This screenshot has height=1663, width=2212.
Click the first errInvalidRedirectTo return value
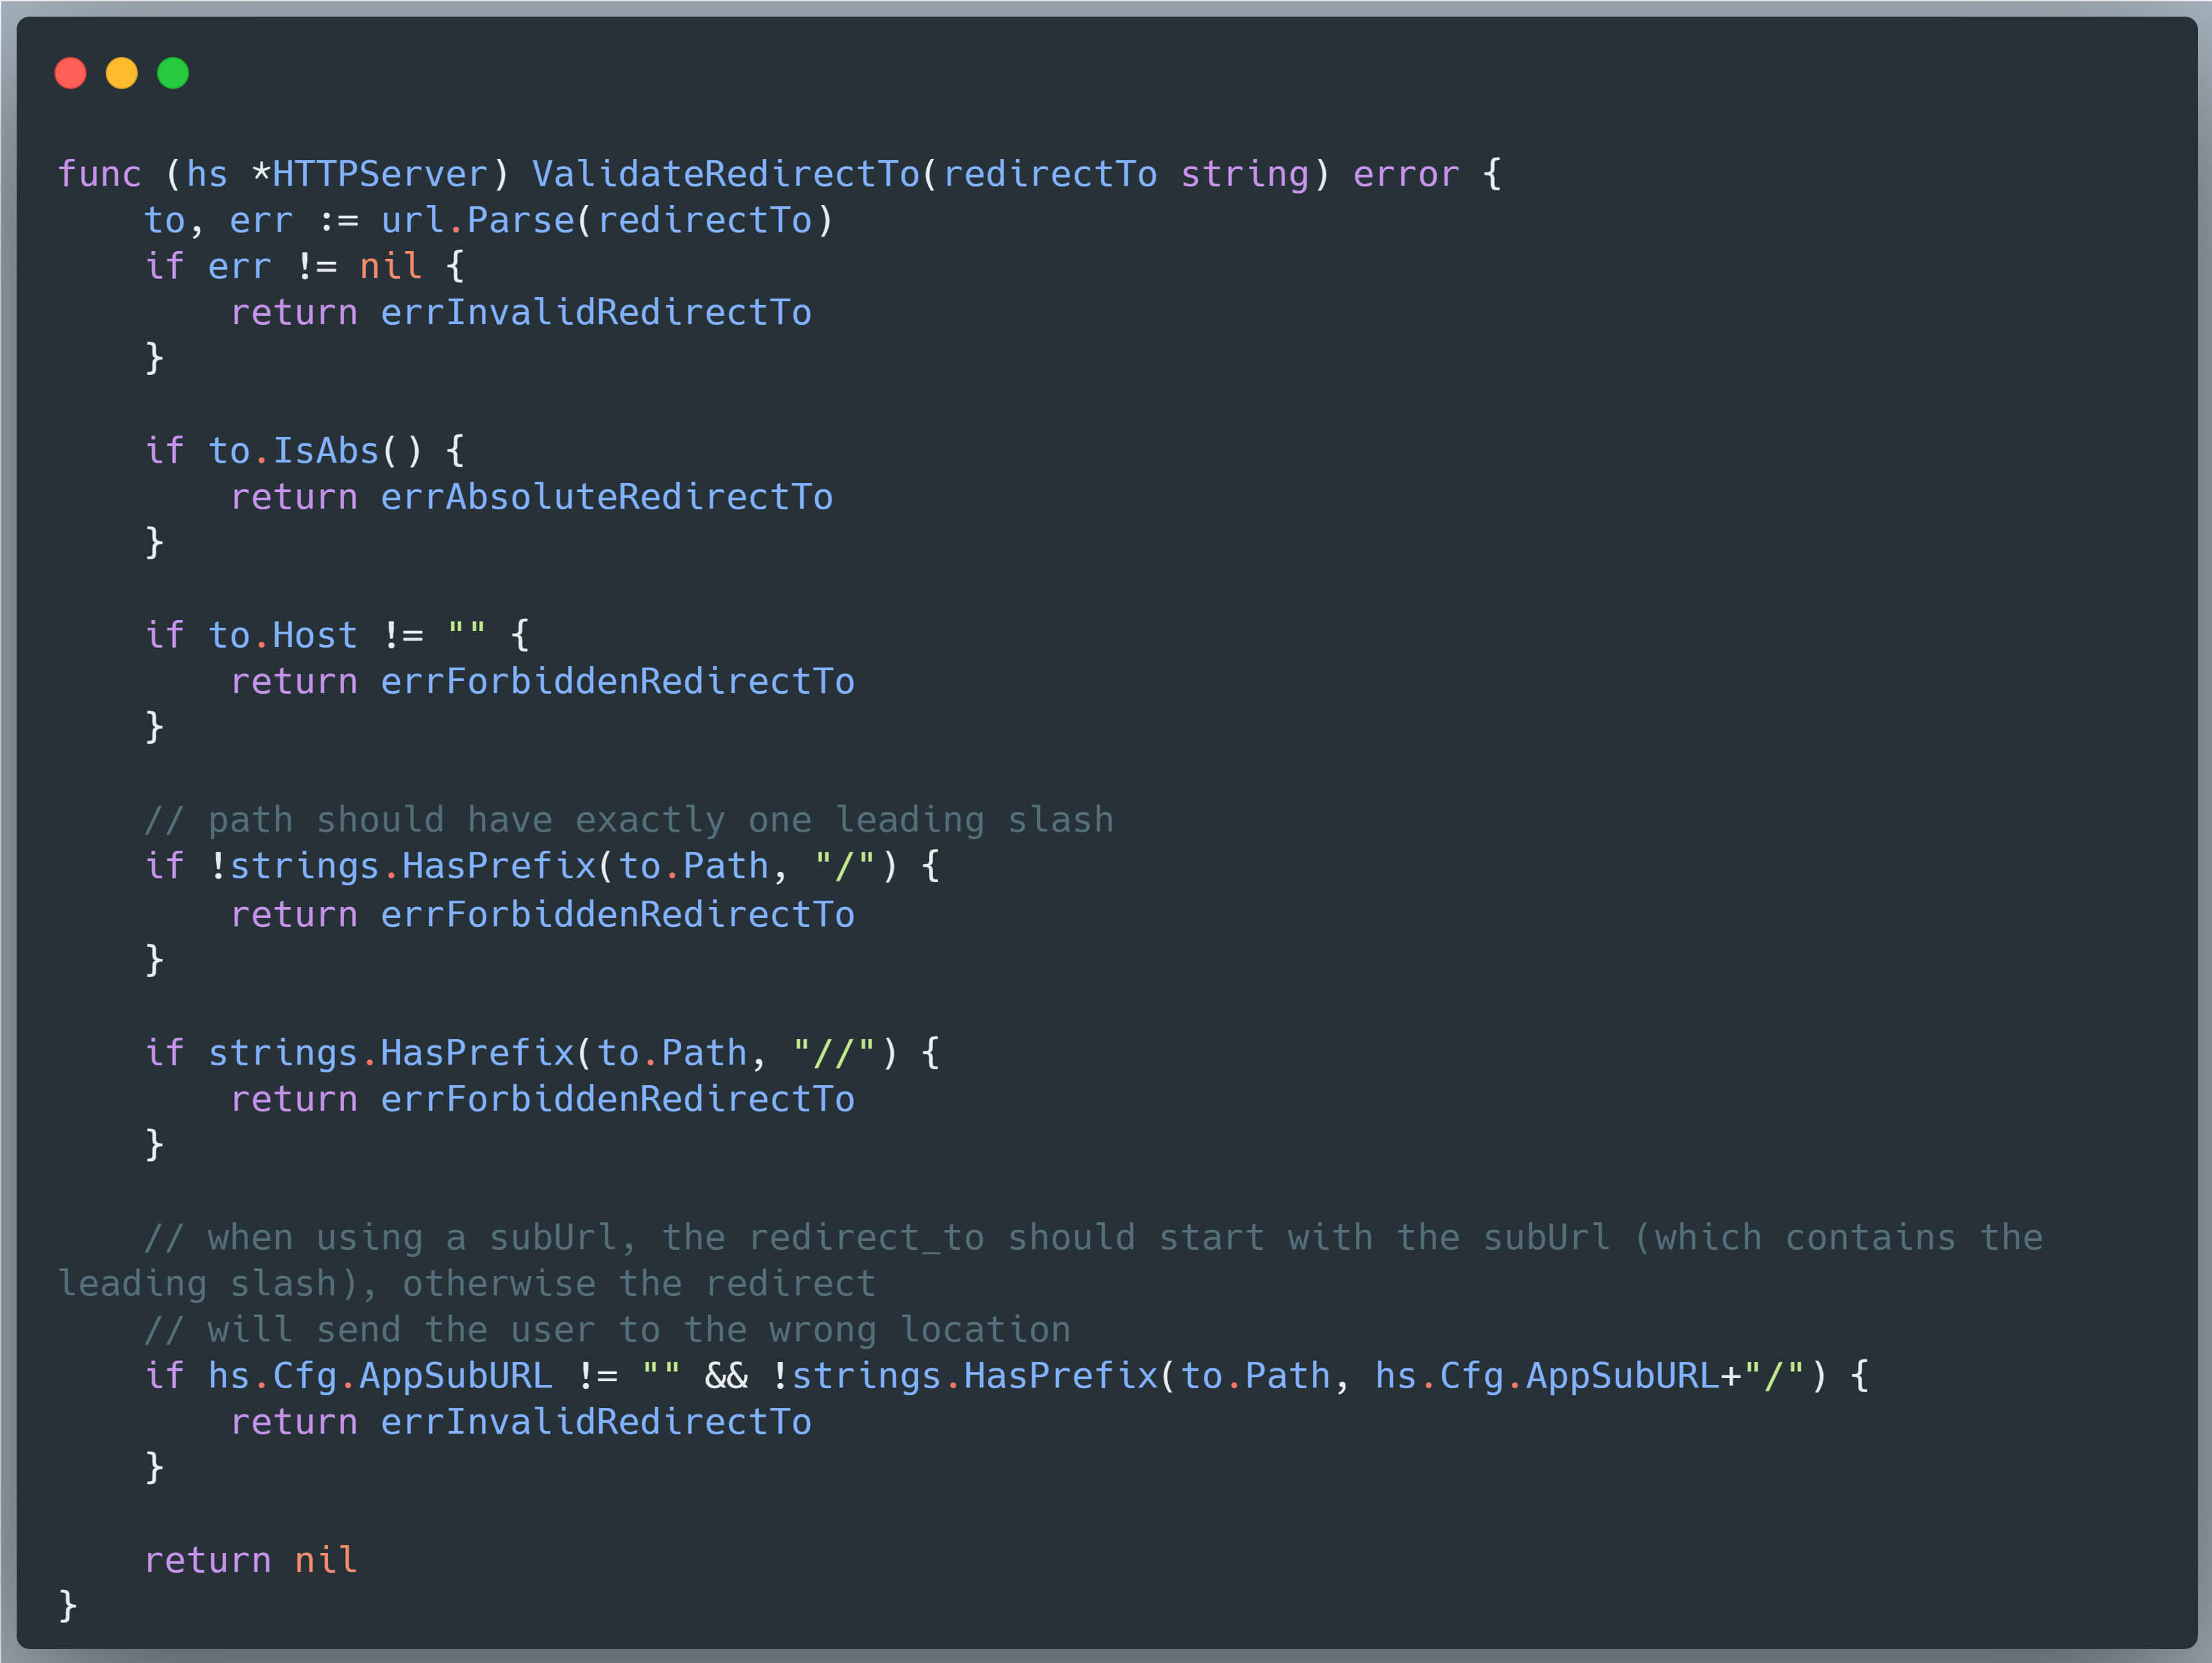pos(596,312)
